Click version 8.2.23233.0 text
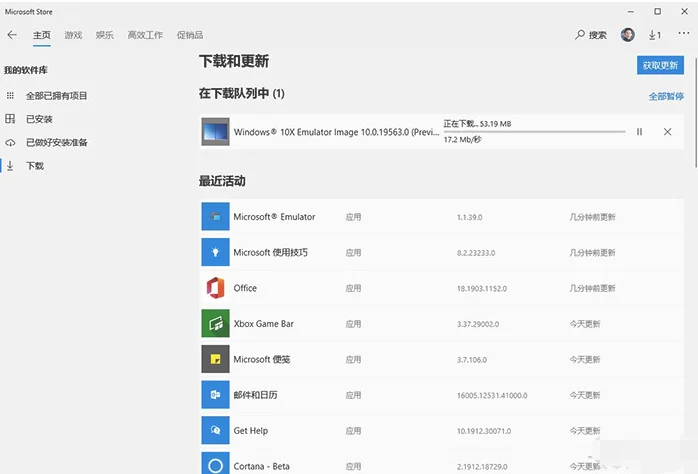698x474 pixels. click(x=475, y=253)
